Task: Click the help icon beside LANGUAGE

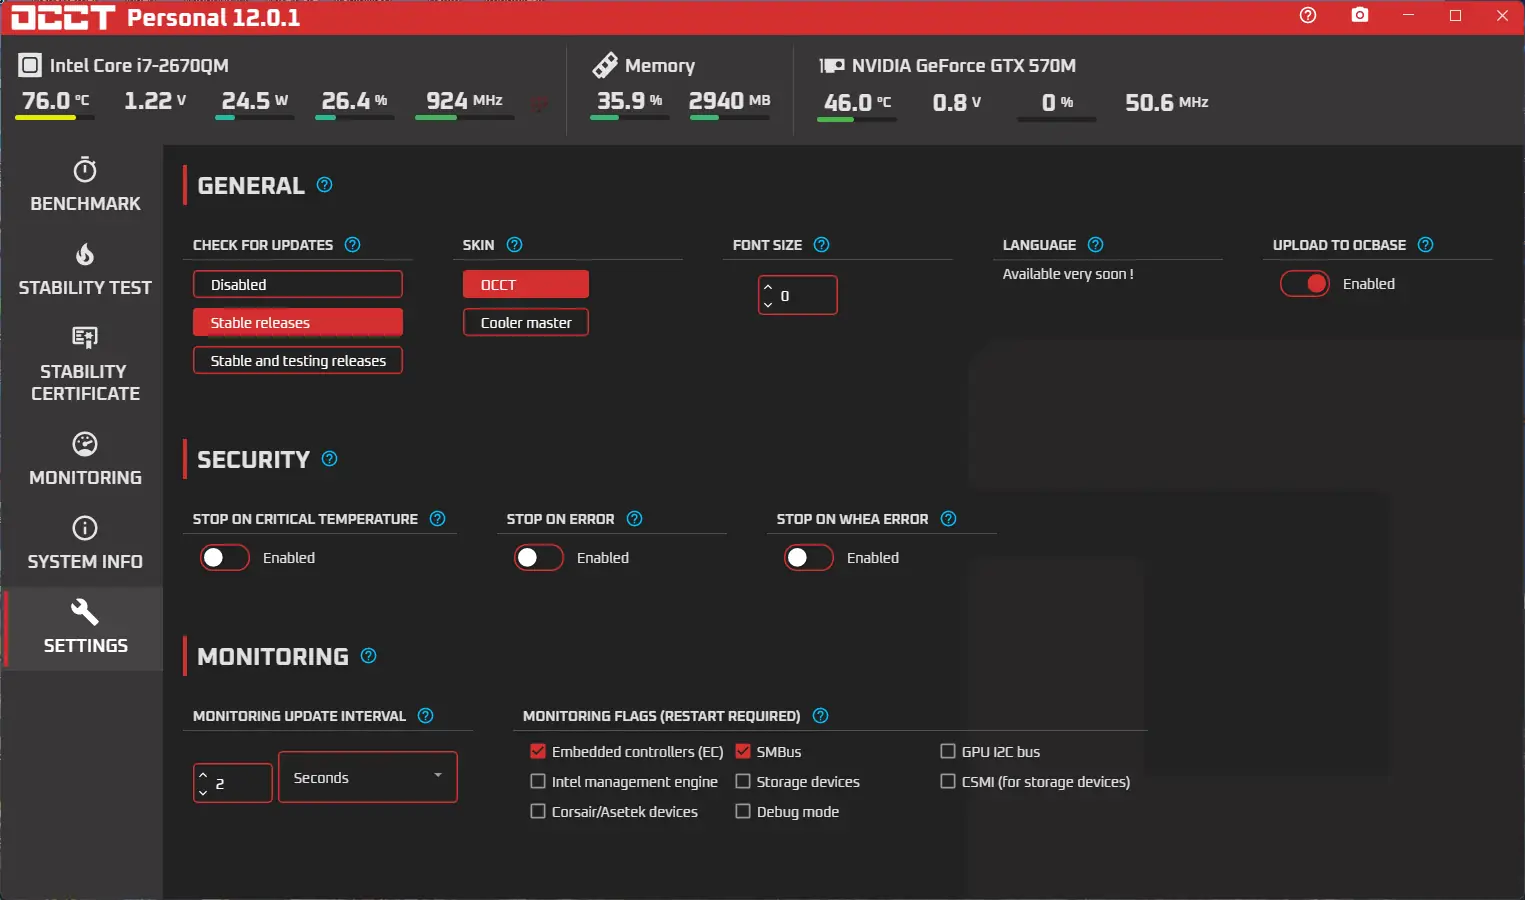Action: coord(1096,245)
